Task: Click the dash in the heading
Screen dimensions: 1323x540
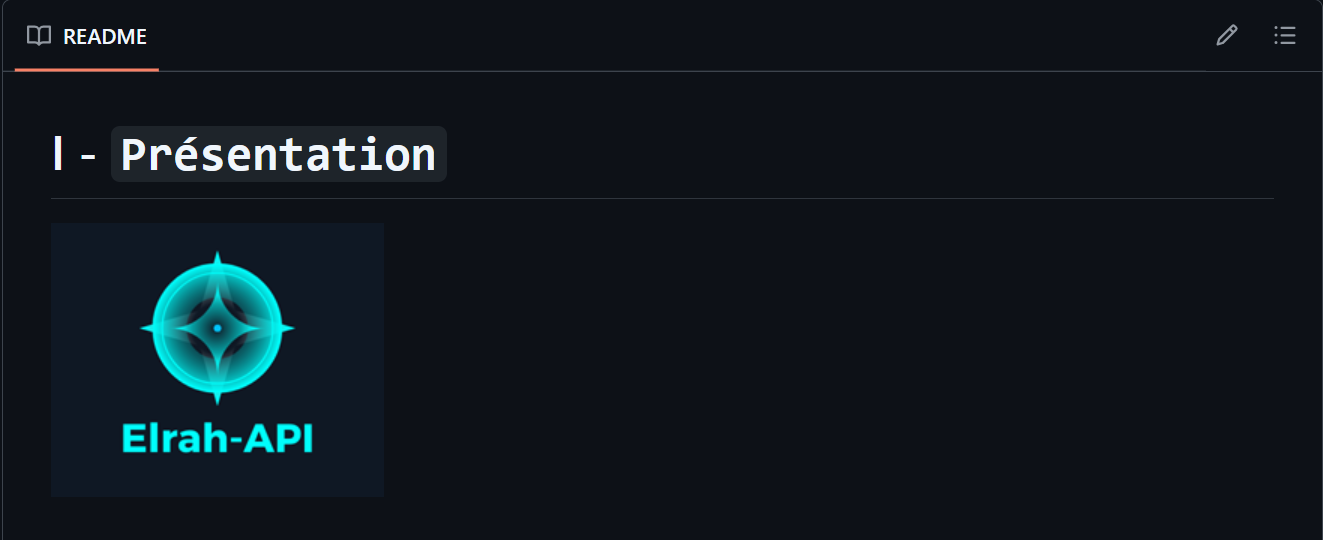Action: [88, 156]
